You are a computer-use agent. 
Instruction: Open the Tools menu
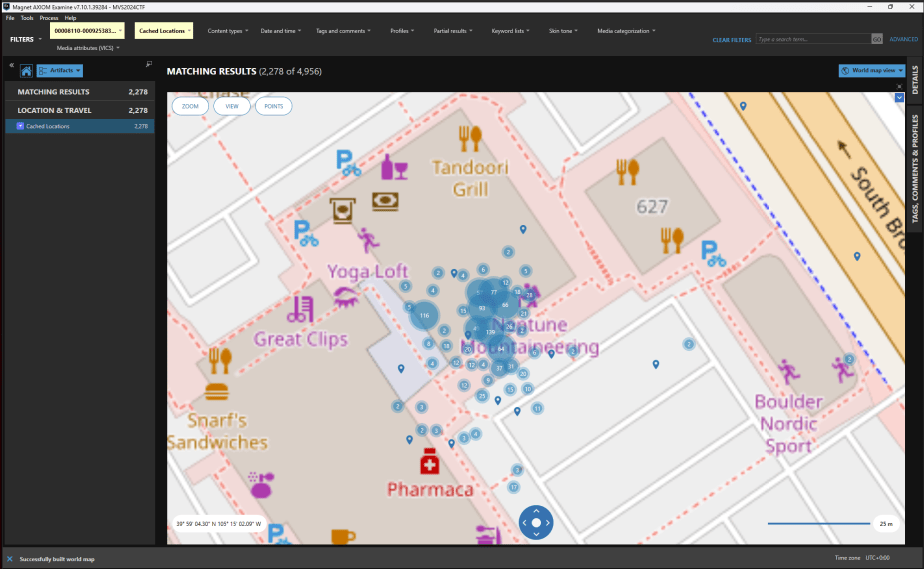27,18
